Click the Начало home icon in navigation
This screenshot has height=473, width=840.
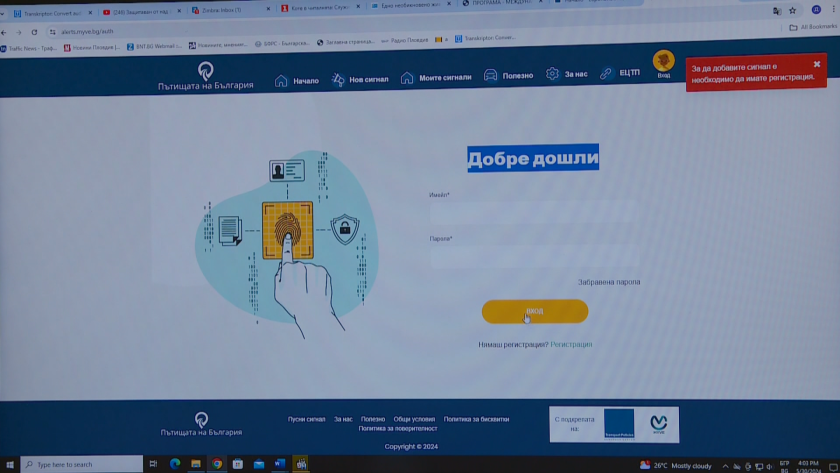point(281,80)
